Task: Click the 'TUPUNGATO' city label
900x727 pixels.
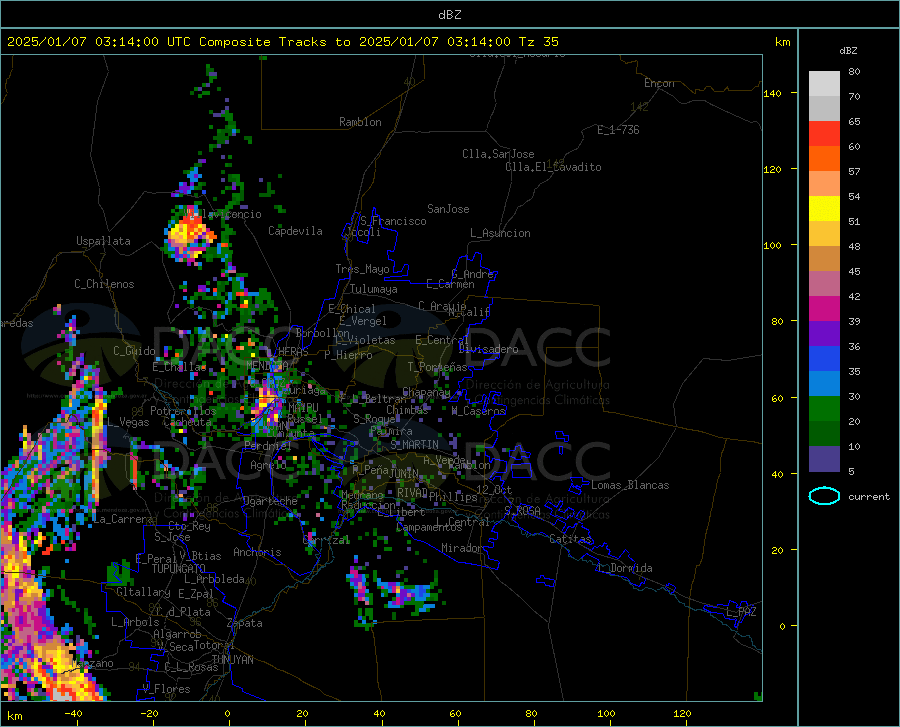Action: [x=179, y=569]
